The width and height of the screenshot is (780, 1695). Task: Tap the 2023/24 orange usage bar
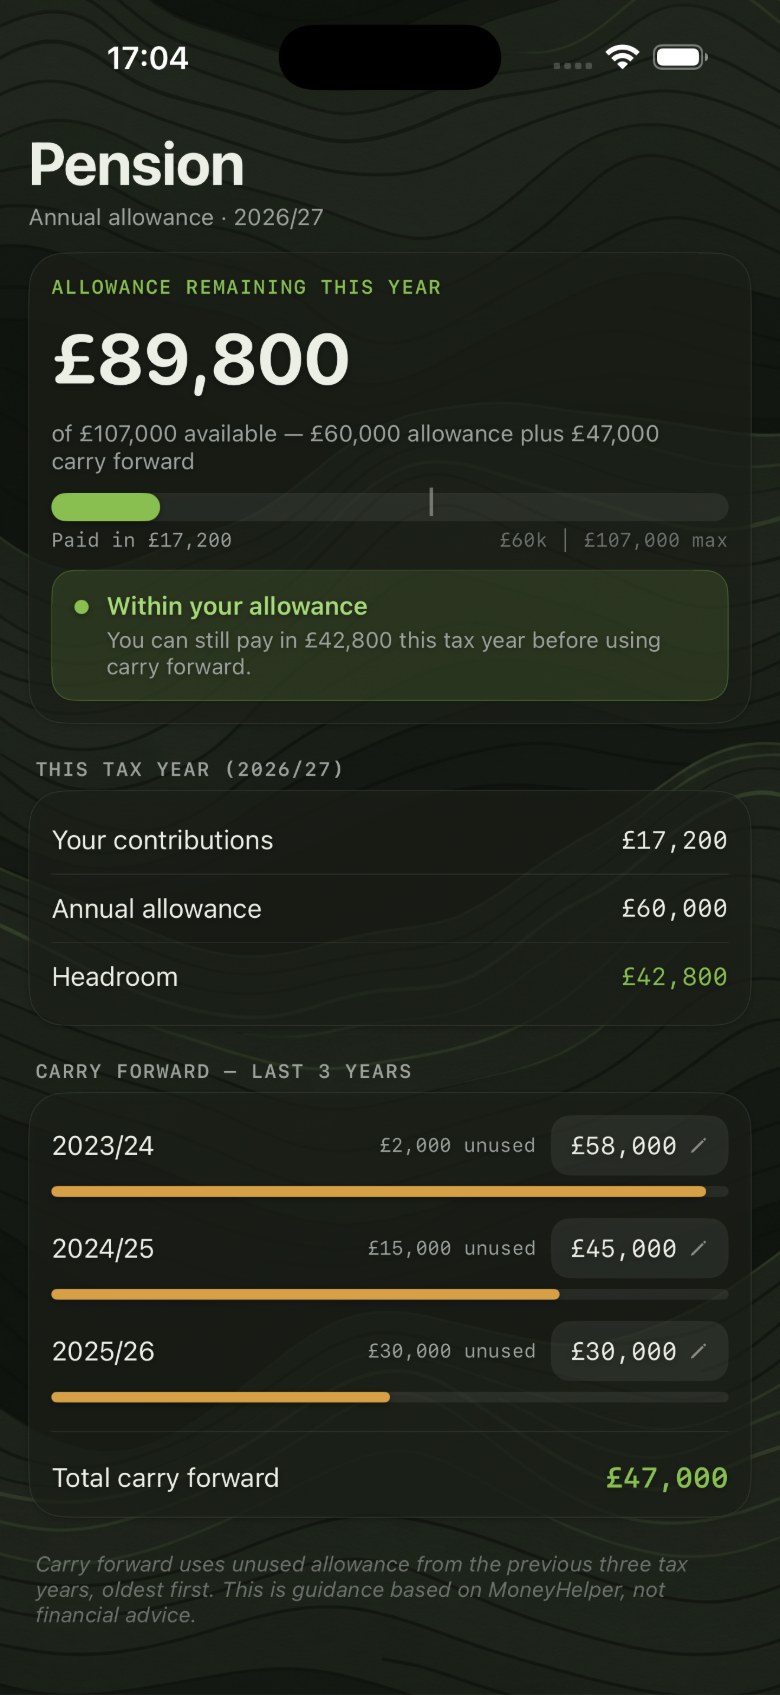[x=379, y=1191]
